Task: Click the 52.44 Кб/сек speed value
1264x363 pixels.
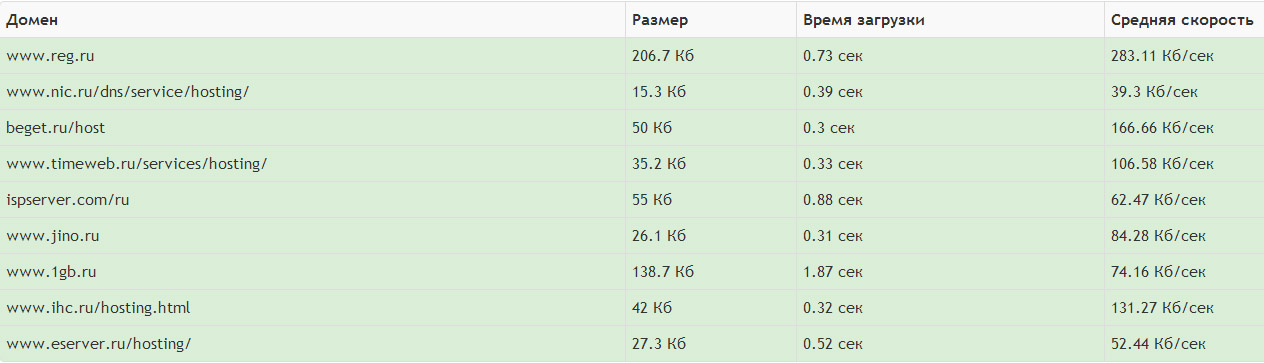Action: click(x=1158, y=344)
